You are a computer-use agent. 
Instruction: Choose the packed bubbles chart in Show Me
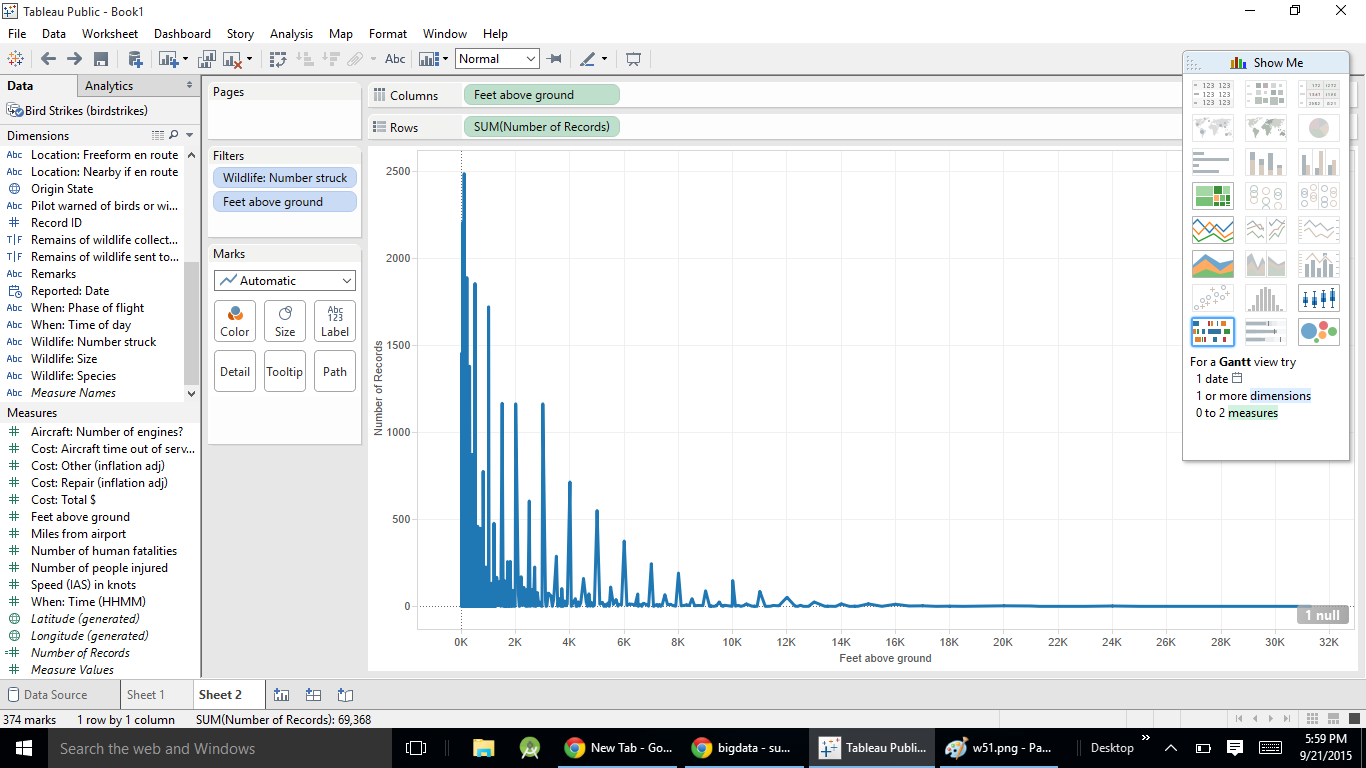[1319, 332]
